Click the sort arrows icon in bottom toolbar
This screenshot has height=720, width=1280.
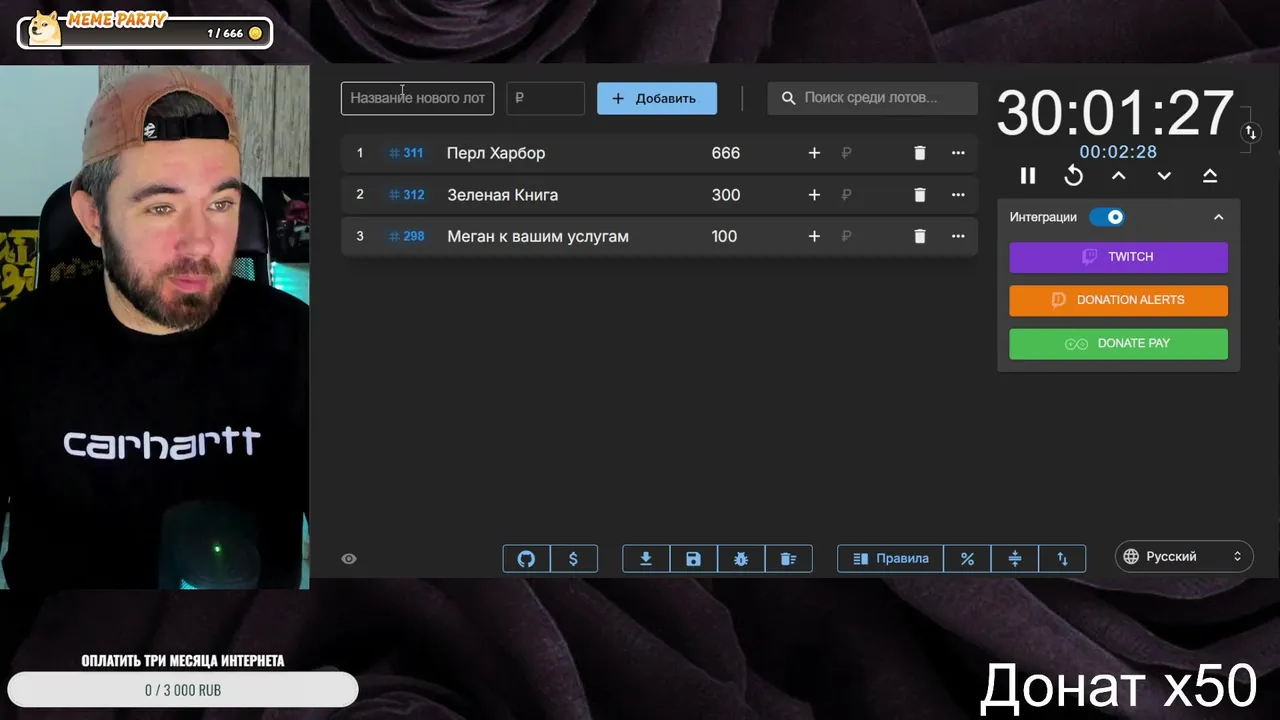(x=1063, y=559)
